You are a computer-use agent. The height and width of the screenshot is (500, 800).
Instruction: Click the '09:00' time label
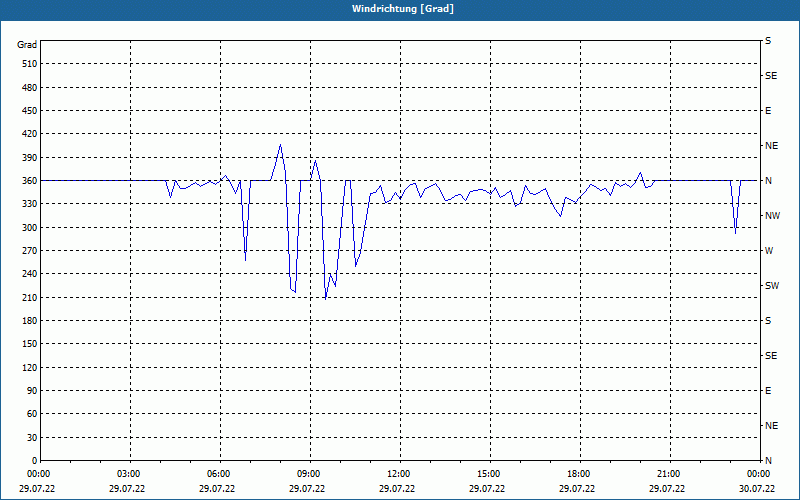308,474
